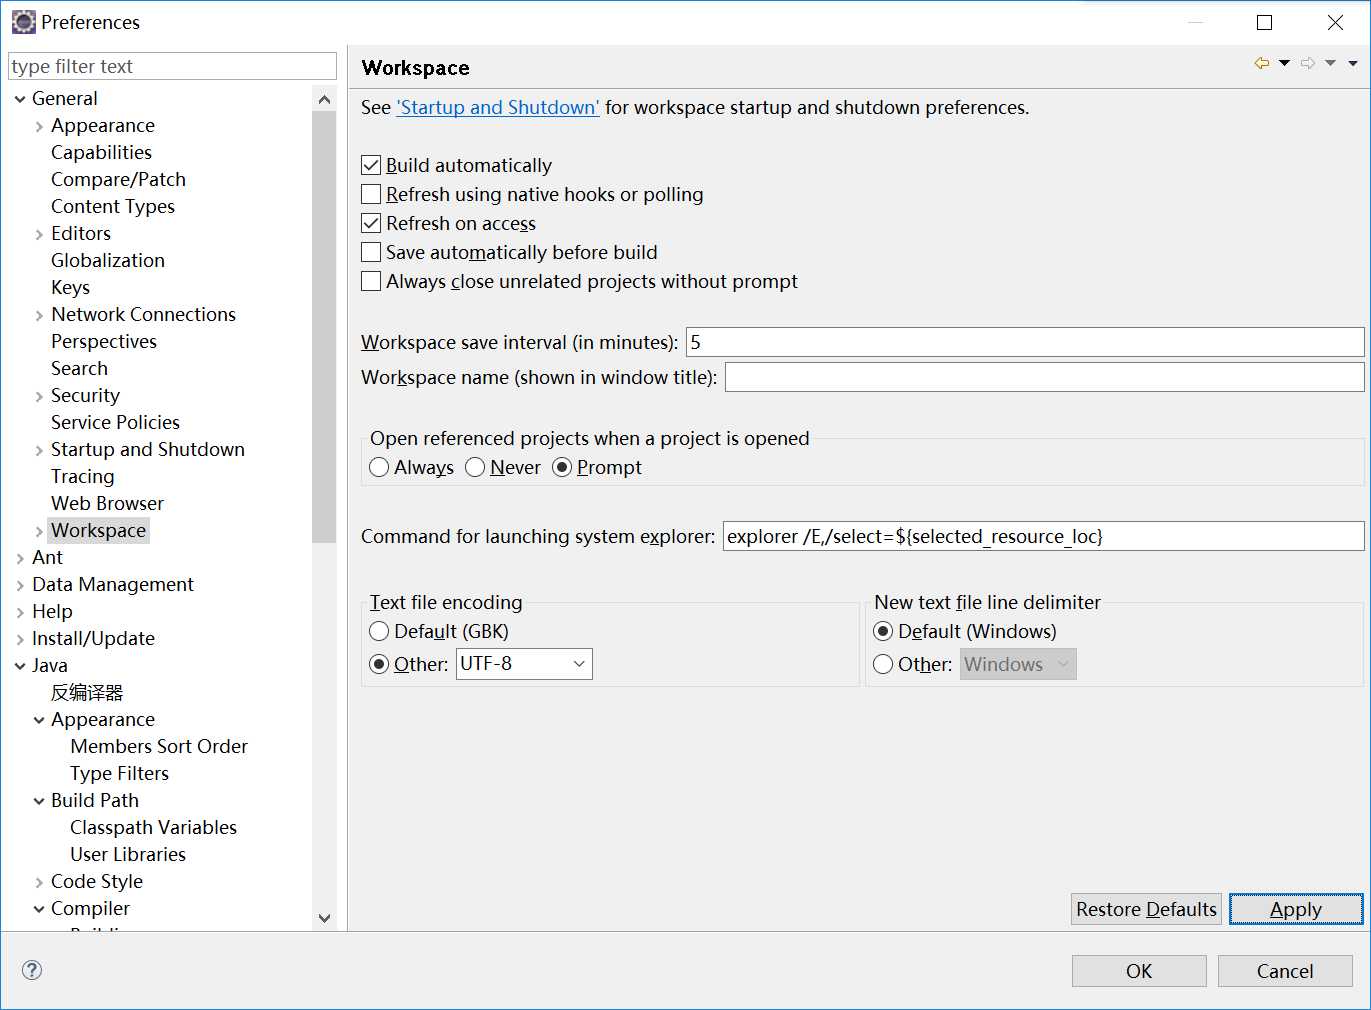
Task: Click the Workspace name input field
Action: pos(1043,377)
